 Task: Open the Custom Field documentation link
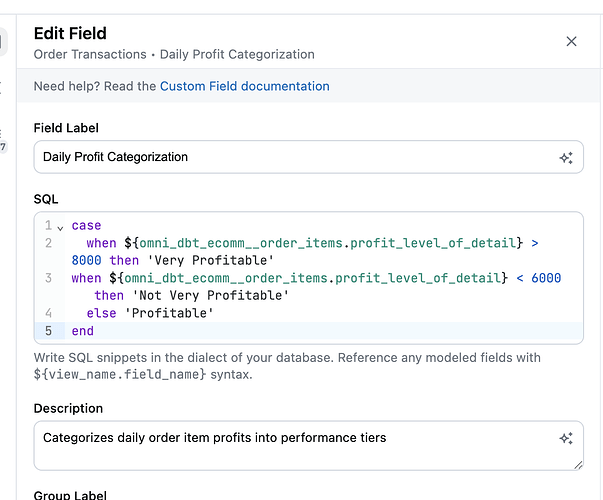[244, 86]
